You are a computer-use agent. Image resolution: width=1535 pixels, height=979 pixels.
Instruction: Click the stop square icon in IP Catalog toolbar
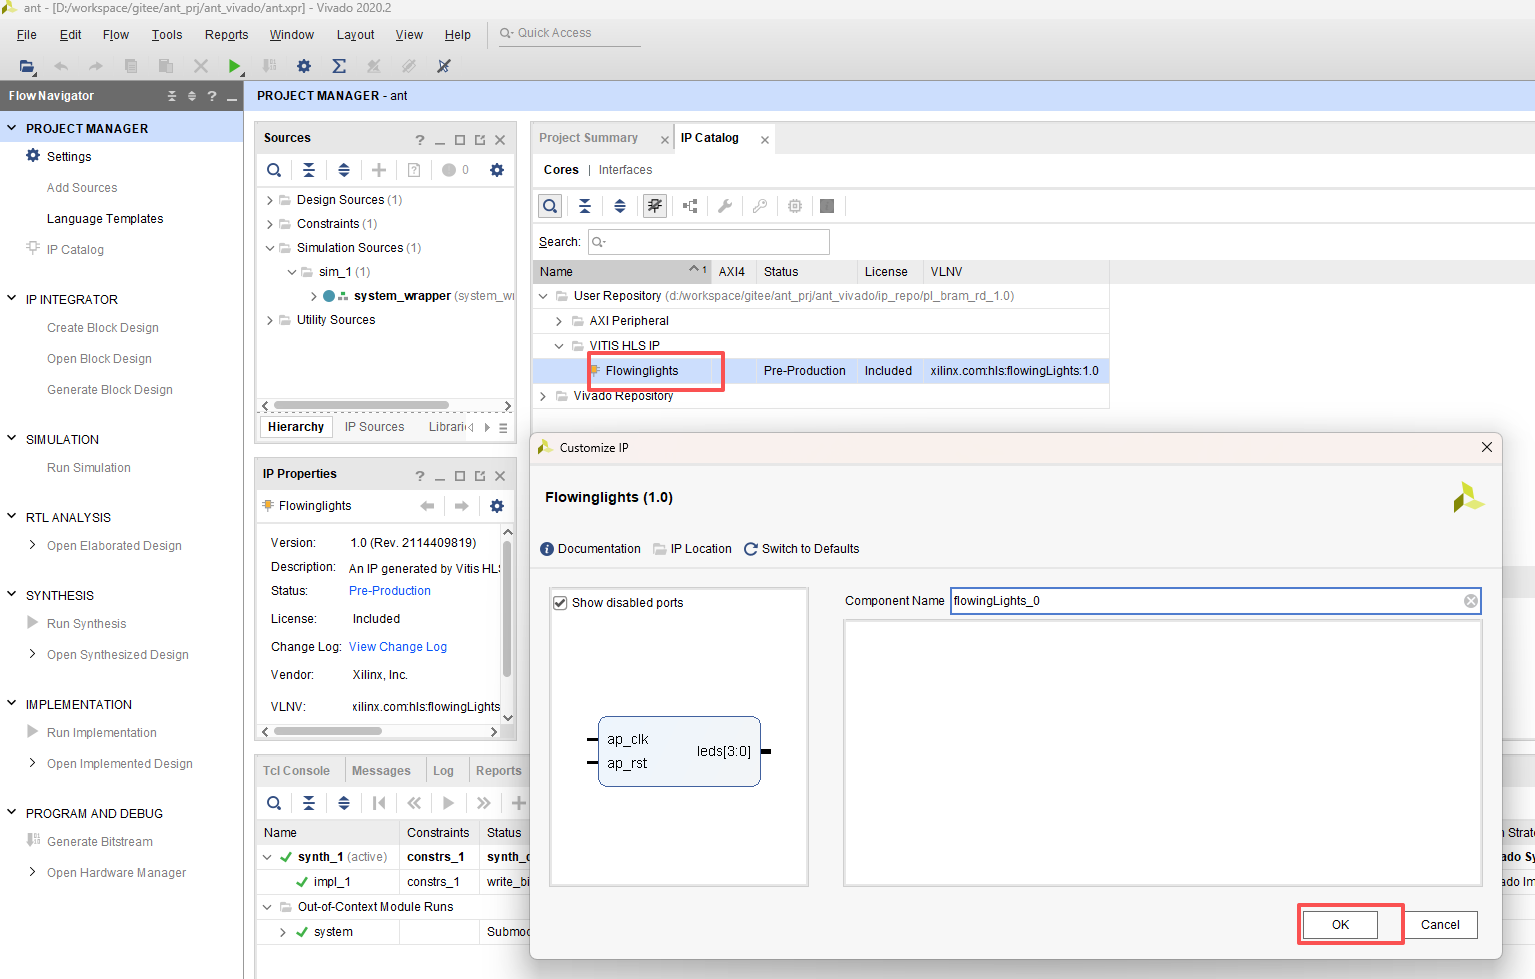pos(827,206)
